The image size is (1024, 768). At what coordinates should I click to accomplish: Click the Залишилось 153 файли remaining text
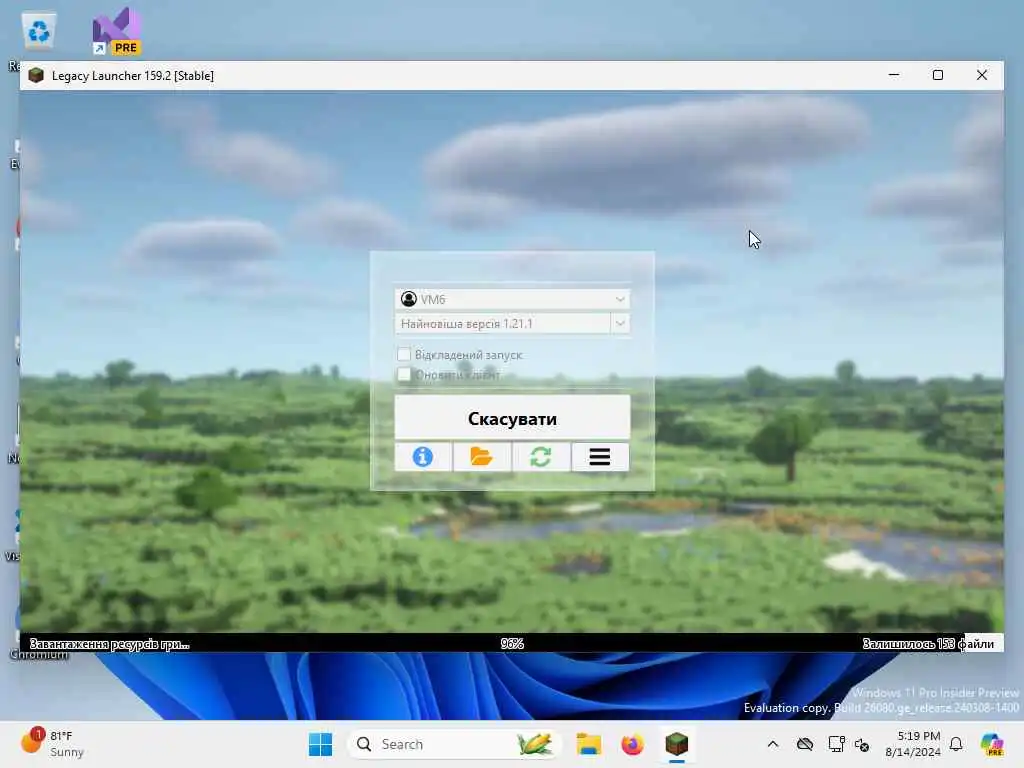[x=928, y=644]
